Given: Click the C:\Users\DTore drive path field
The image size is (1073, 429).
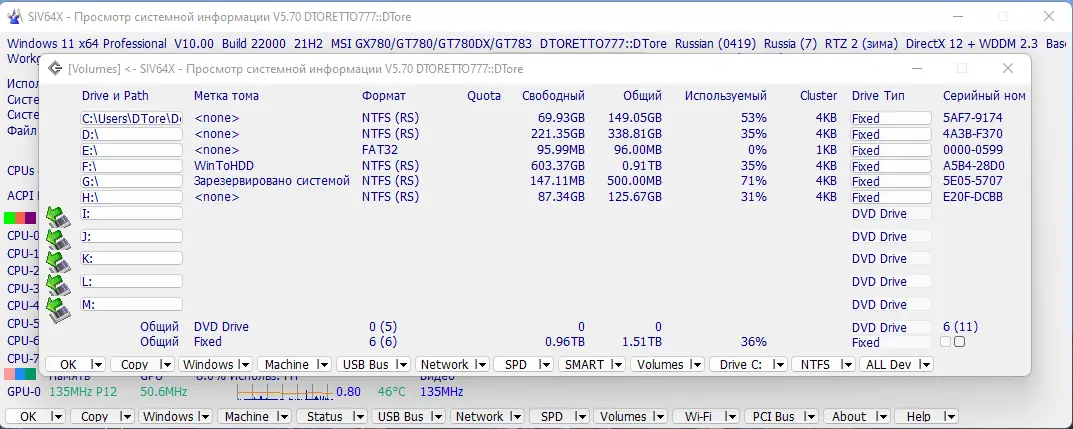Looking at the screenshot, I should 132,118.
